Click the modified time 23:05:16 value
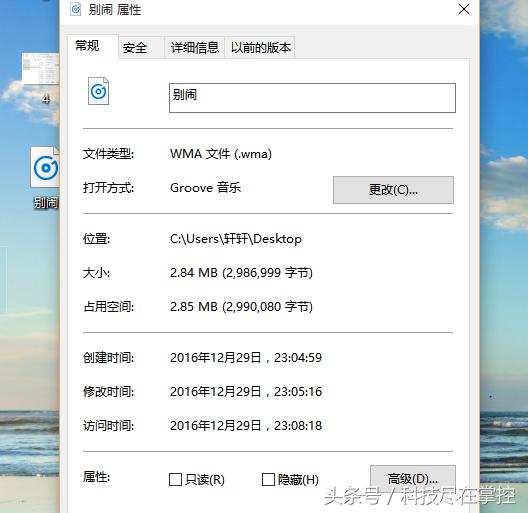 point(246,391)
